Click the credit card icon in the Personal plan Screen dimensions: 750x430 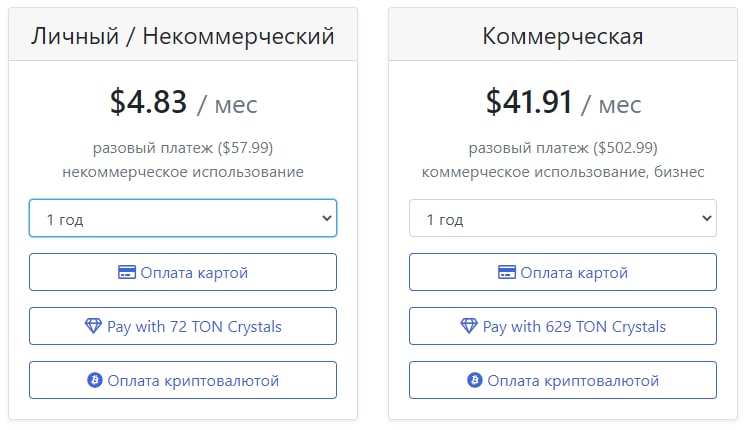pos(127,272)
